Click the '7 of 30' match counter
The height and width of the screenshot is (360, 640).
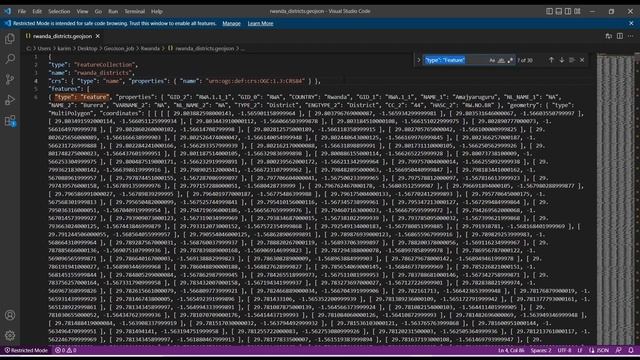pos(525,60)
